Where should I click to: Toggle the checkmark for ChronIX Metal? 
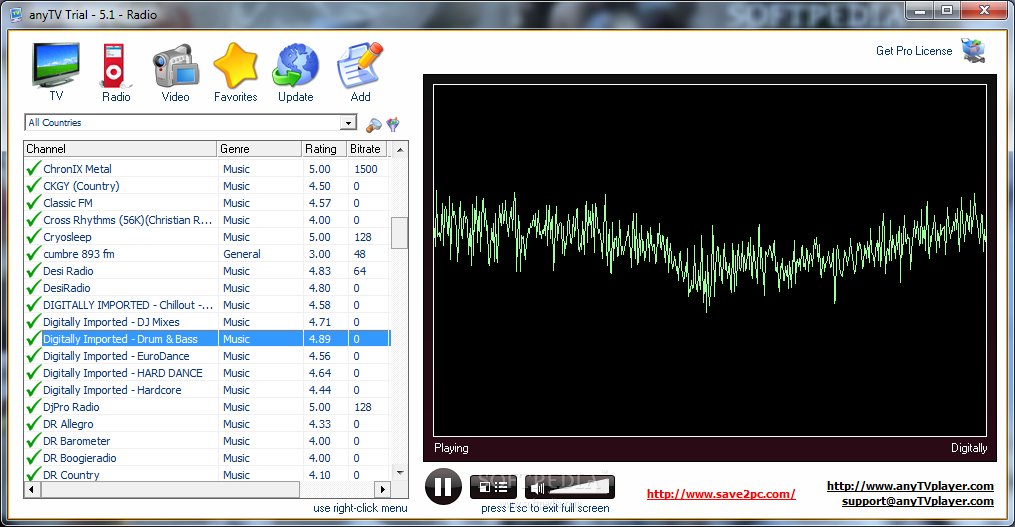point(34,169)
